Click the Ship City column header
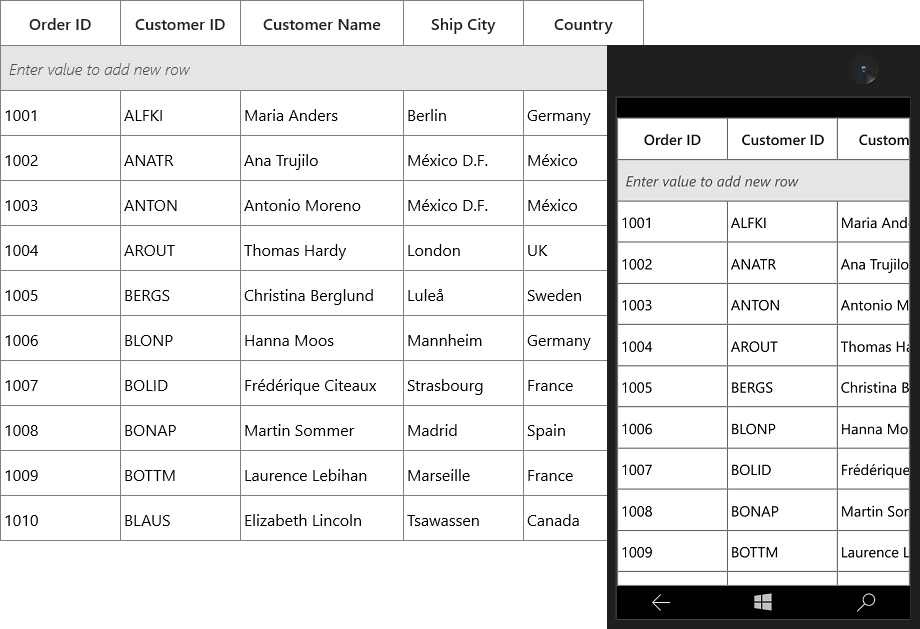Image resolution: width=920 pixels, height=629 pixels. (463, 24)
